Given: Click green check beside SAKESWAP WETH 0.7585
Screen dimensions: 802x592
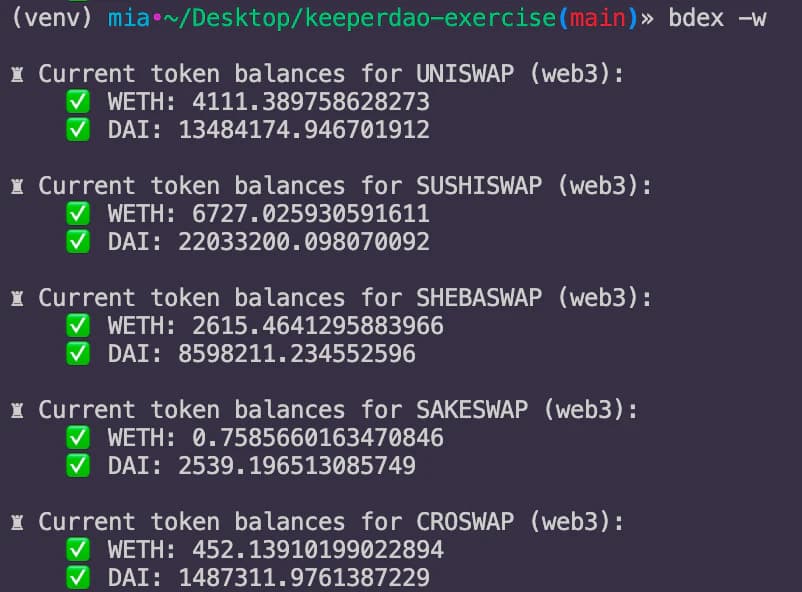Looking at the screenshot, I should (x=78, y=437).
